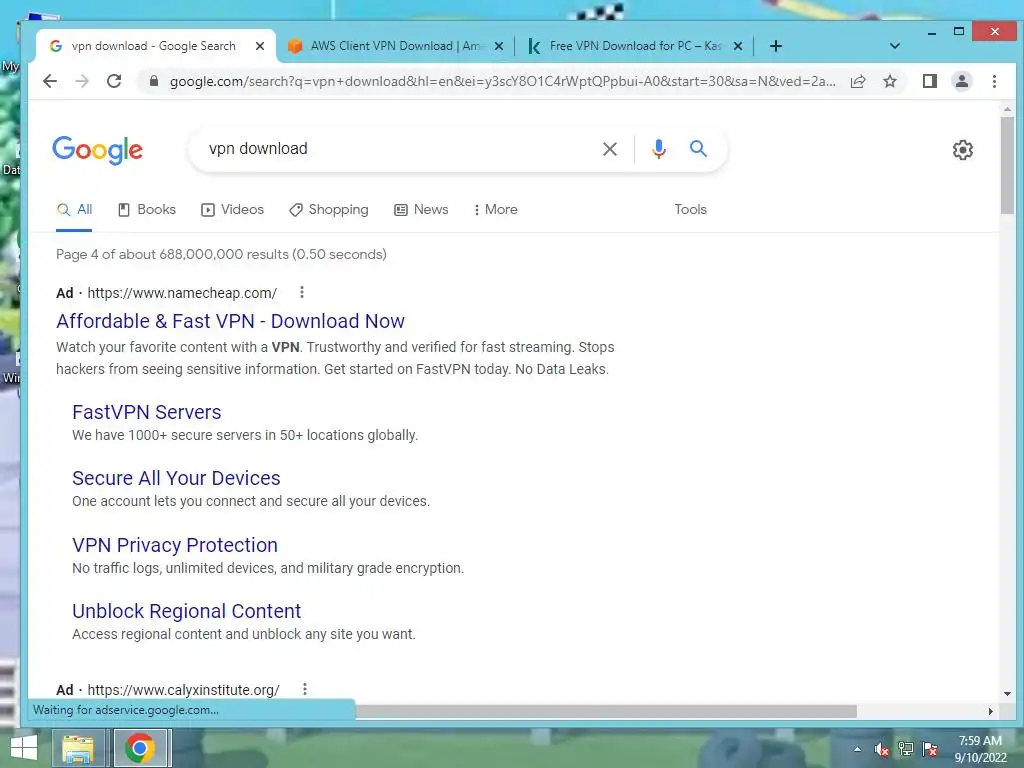The height and width of the screenshot is (768, 1024).
Task: Open Unblock Regional Content link
Action: (x=187, y=611)
